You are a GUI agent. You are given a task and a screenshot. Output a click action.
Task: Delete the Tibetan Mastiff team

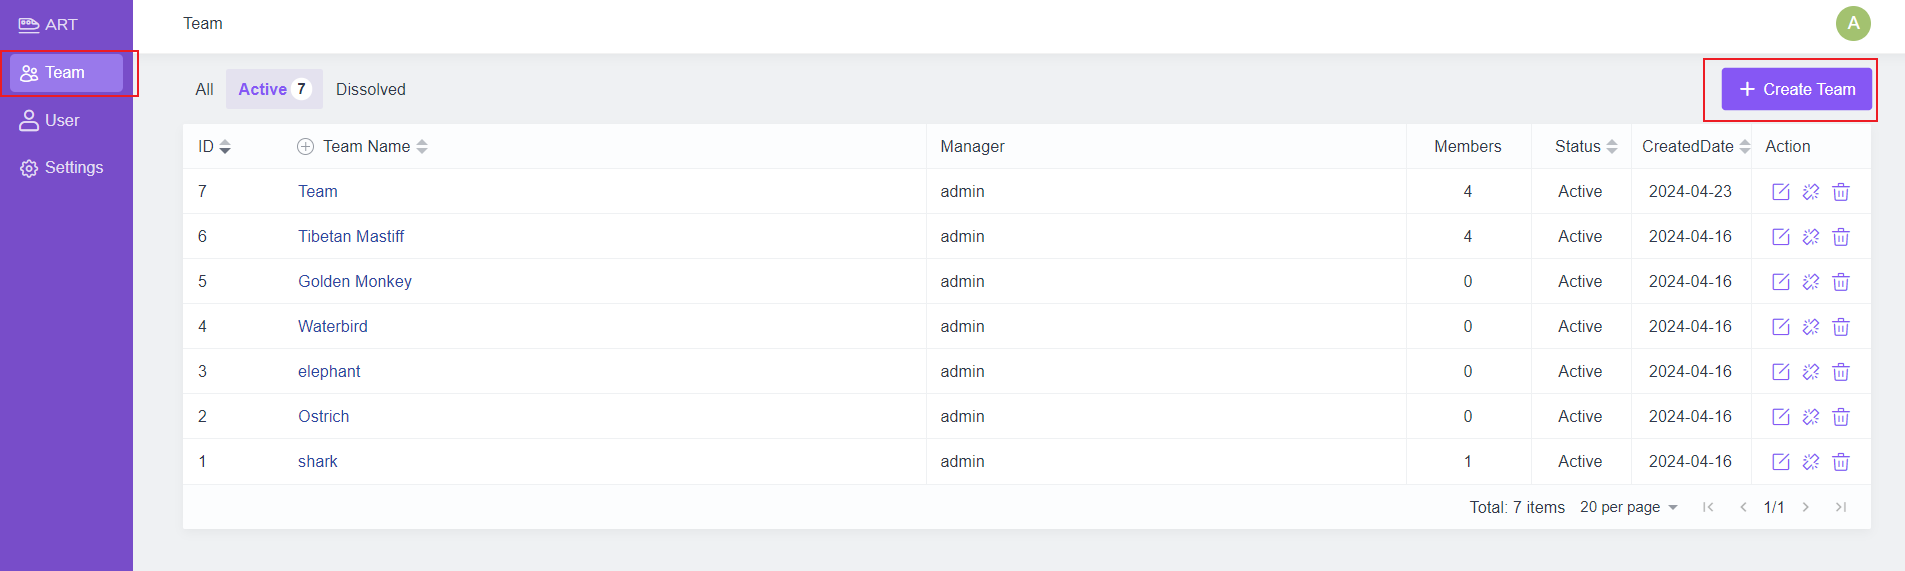pyautogui.click(x=1840, y=237)
